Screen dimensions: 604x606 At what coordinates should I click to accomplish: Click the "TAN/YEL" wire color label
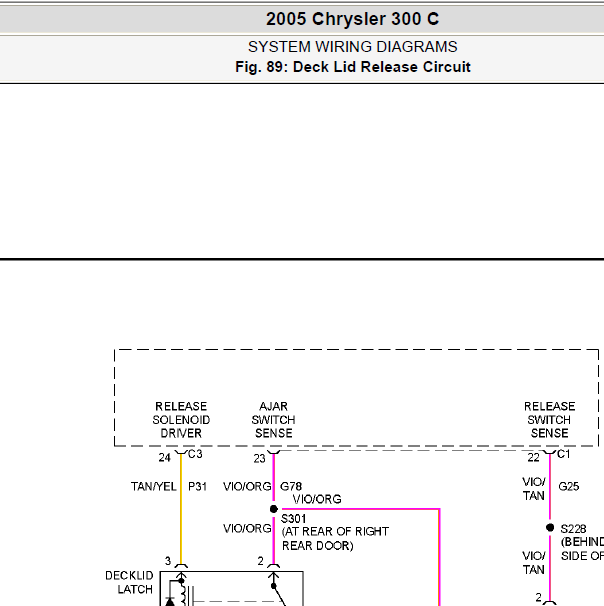[153, 487]
